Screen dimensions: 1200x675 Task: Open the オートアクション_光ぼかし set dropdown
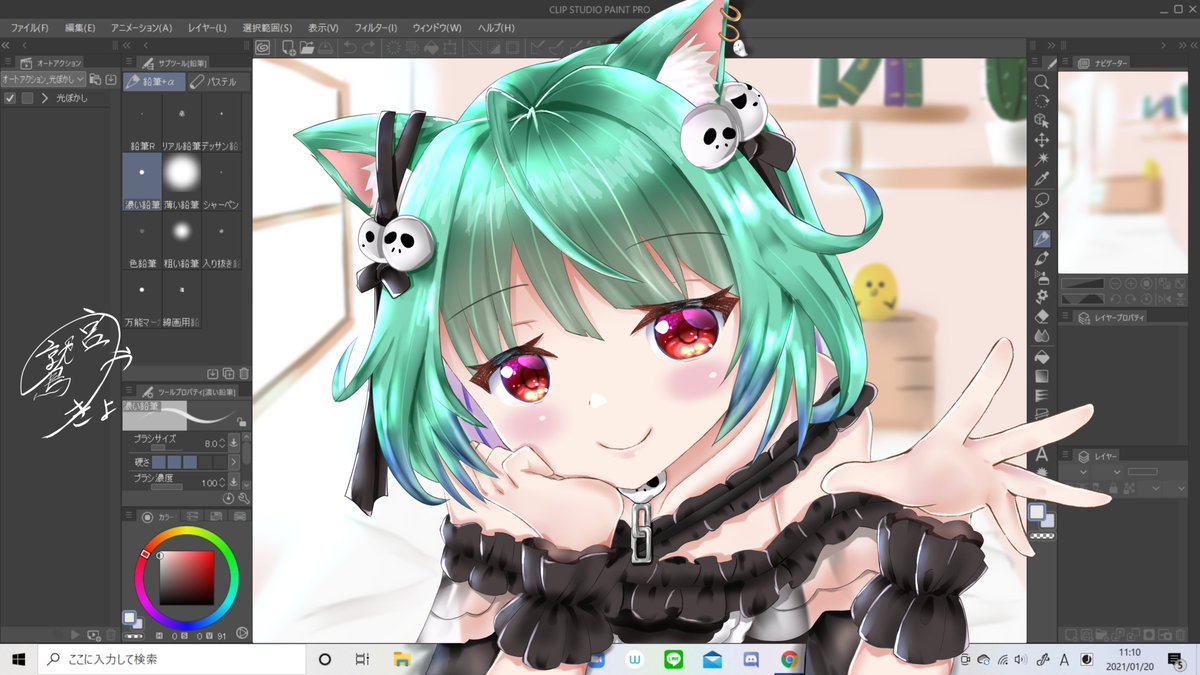click(x=43, y=78)
